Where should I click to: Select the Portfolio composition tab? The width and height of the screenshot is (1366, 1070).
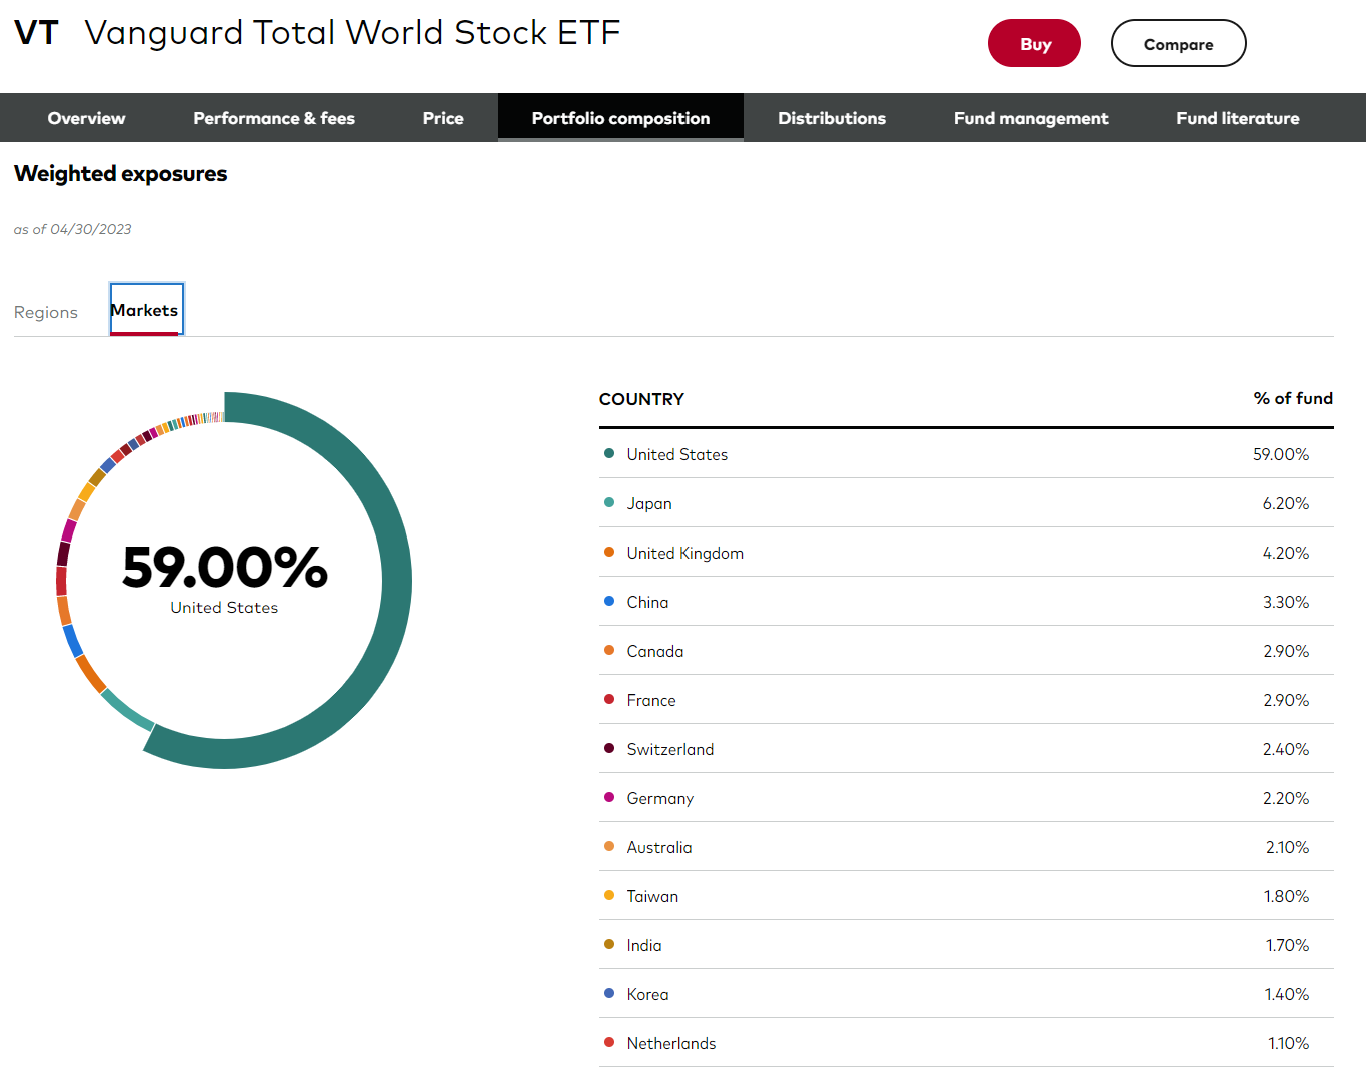(621, 118)
